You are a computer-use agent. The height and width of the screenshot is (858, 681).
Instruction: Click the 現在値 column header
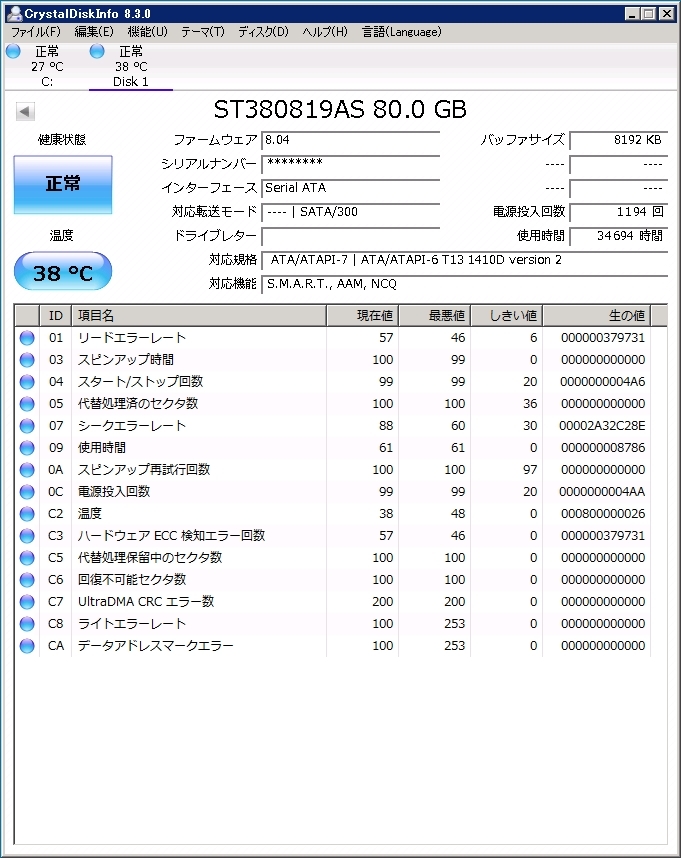(363, 316)
